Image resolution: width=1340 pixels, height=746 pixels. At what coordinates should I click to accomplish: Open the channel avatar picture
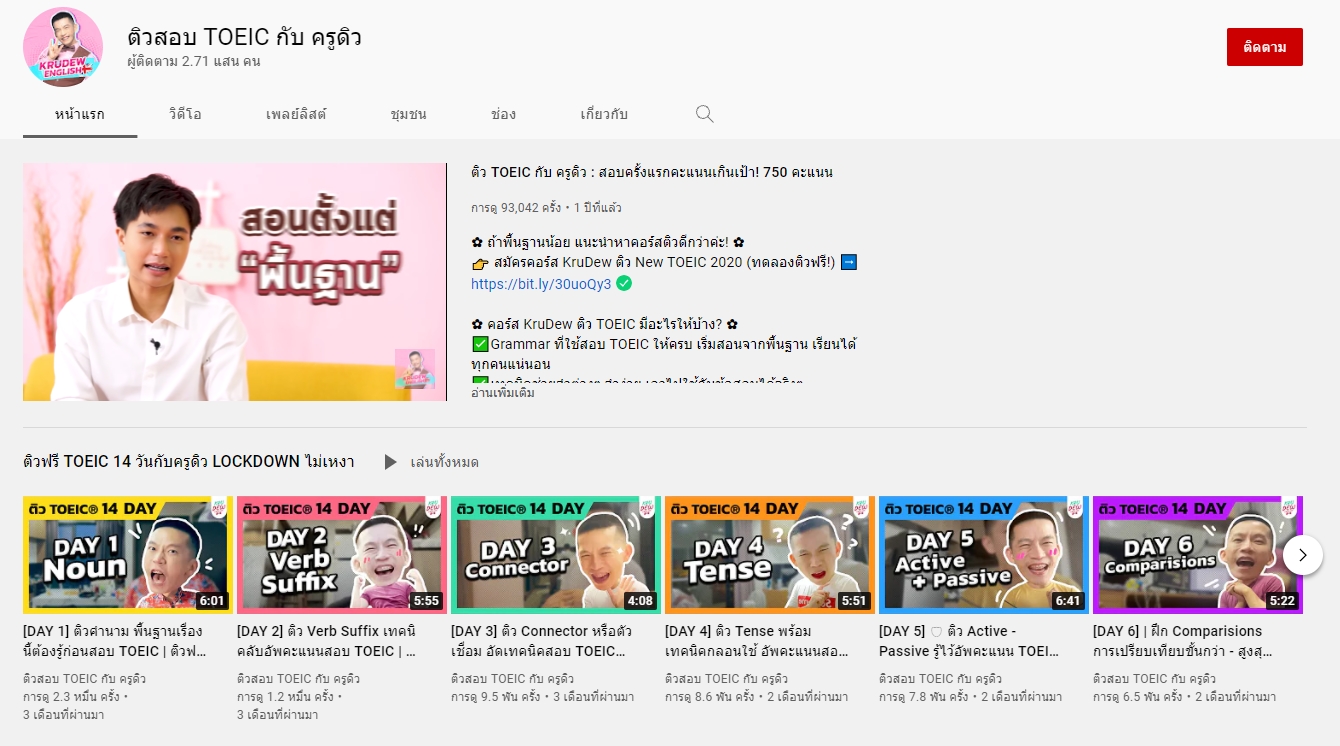coord(63,47)
